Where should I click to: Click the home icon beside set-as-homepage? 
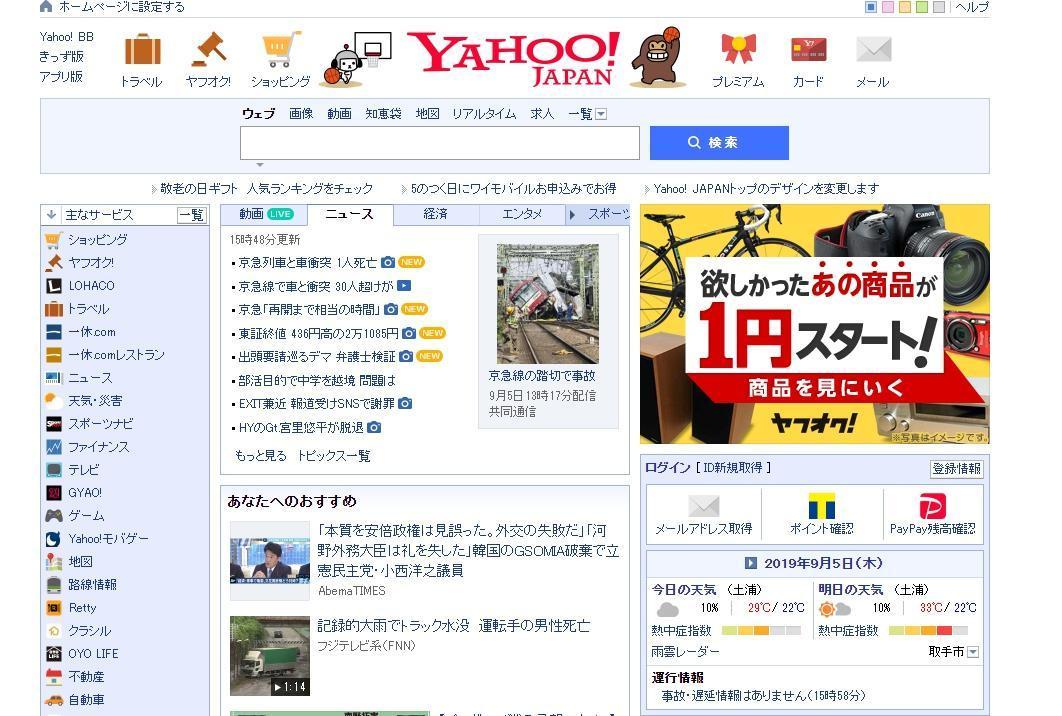46,7
